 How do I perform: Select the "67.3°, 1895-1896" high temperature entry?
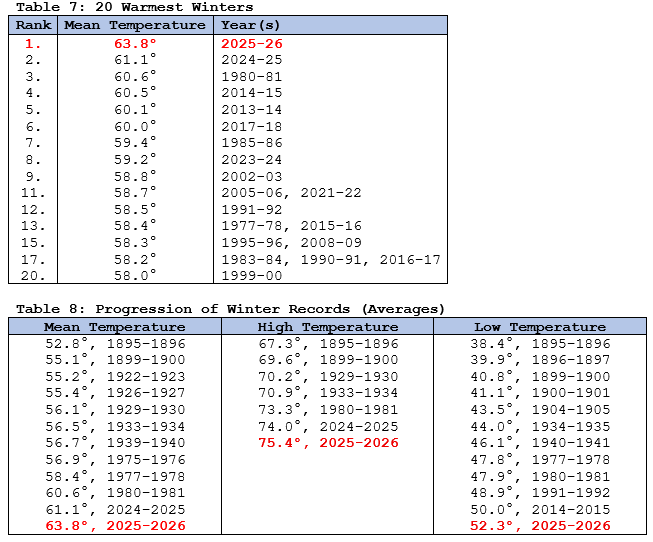(328, 343)
